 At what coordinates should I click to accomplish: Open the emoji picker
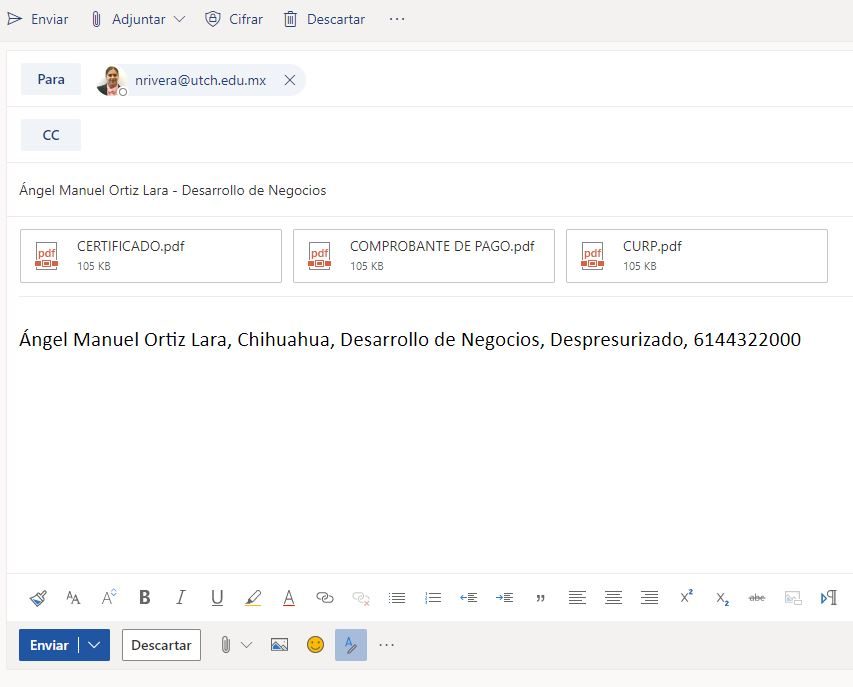coord(316,645)
